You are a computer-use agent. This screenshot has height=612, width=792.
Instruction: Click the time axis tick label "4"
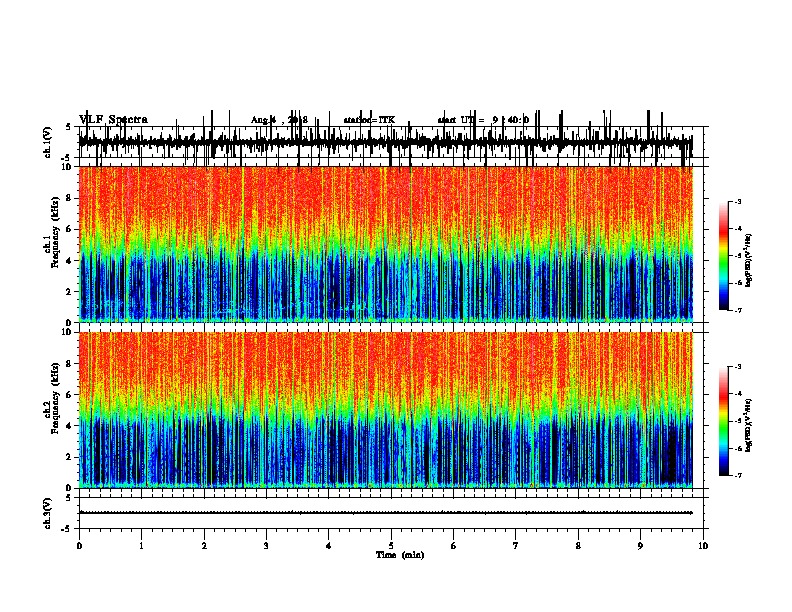tap(329, 546)
